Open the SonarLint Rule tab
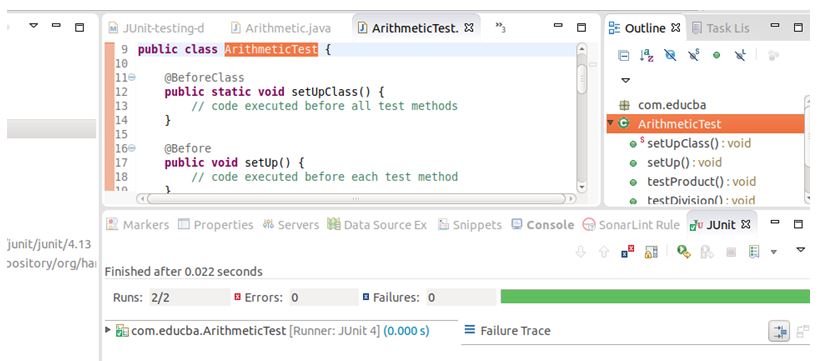Screen dimensions: 830x361 [631, 225]
